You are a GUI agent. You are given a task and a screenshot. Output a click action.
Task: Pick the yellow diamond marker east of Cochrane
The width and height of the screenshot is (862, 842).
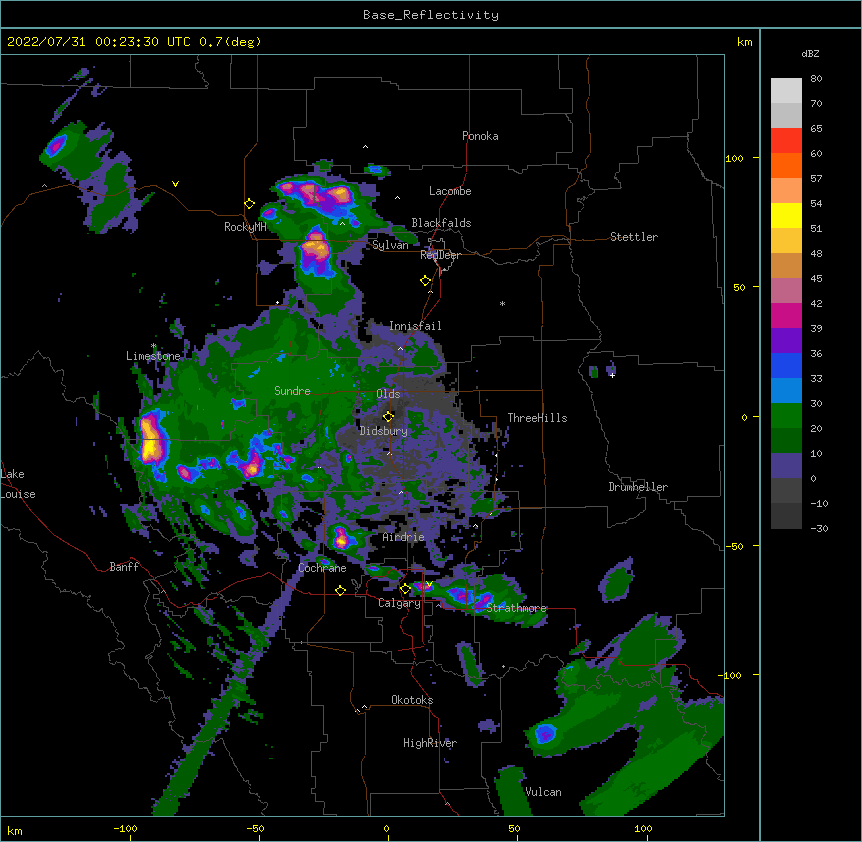point(340,590)
